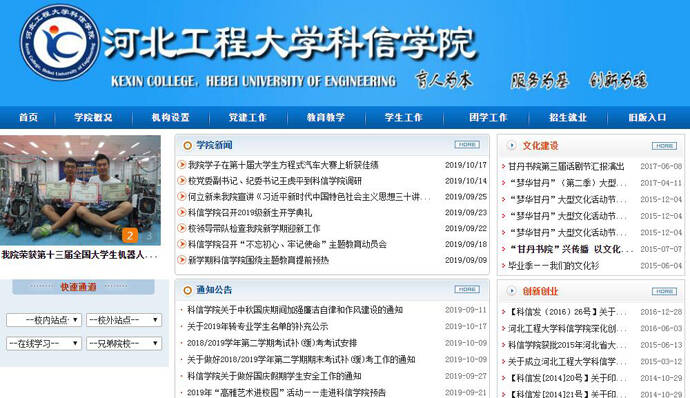Screen dimensions: 690x398
Task: Select slide number 2 on the photo carousel
Action: 130,236
